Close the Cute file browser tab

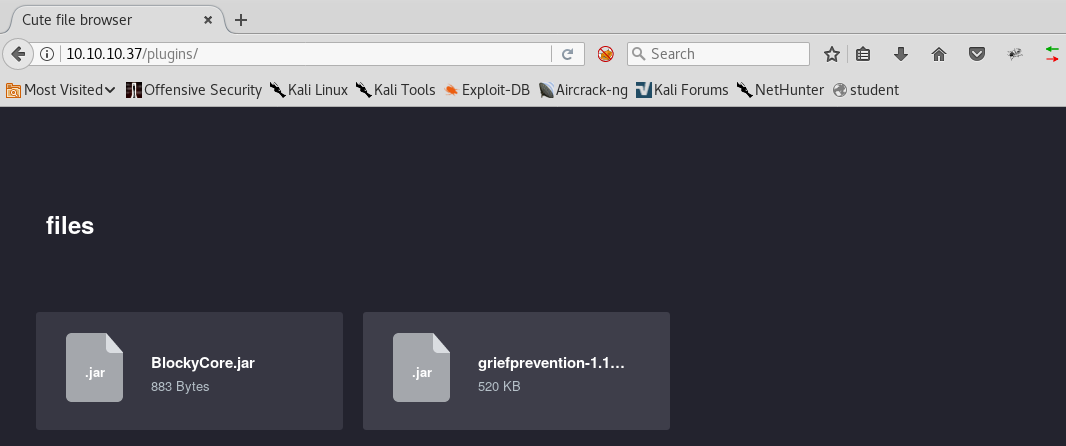coord(210,20)
